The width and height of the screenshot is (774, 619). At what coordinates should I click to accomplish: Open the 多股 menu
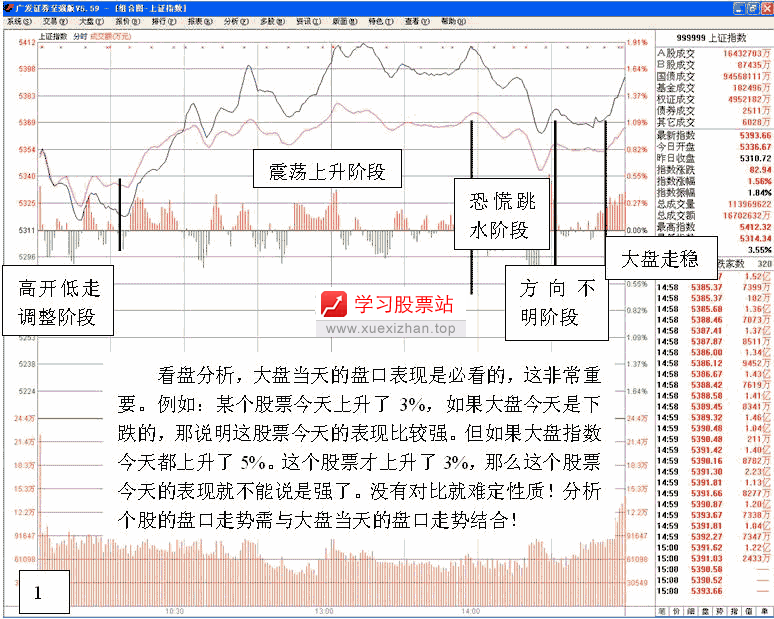272,21
